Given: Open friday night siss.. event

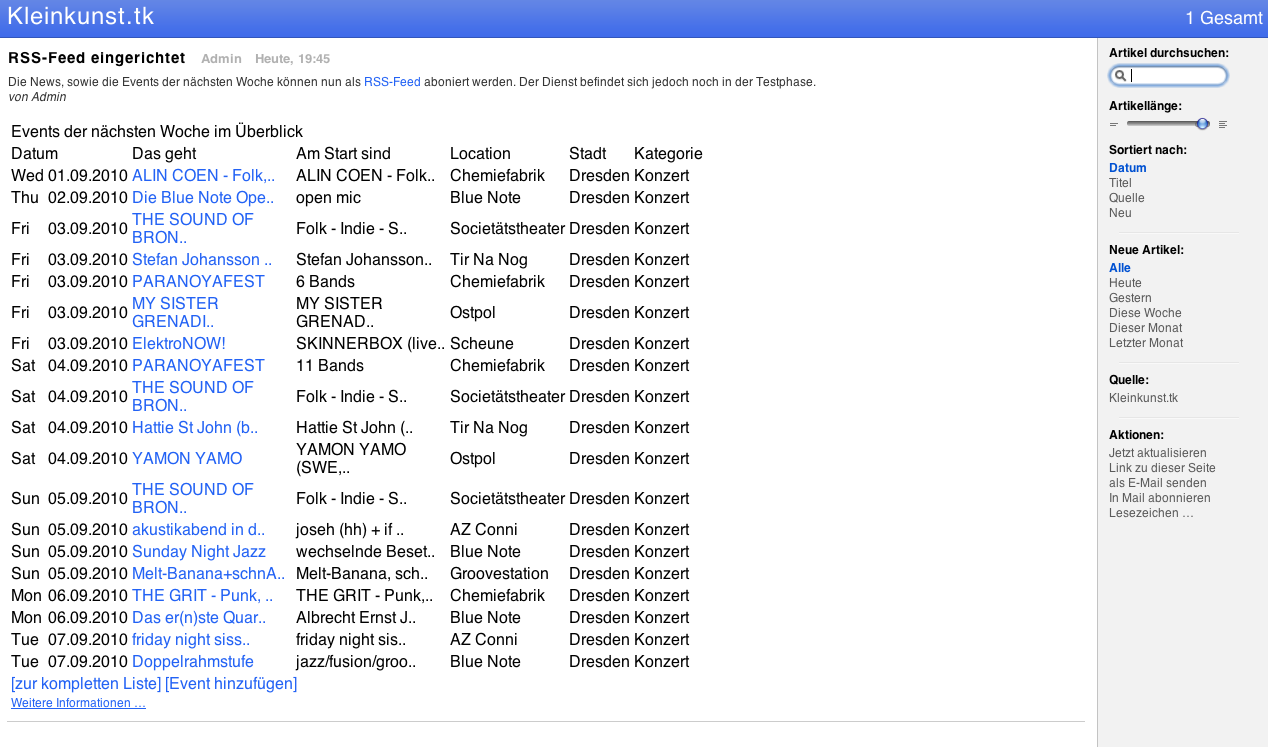Looking at the screenshot, I should click(x=191, y=639).
